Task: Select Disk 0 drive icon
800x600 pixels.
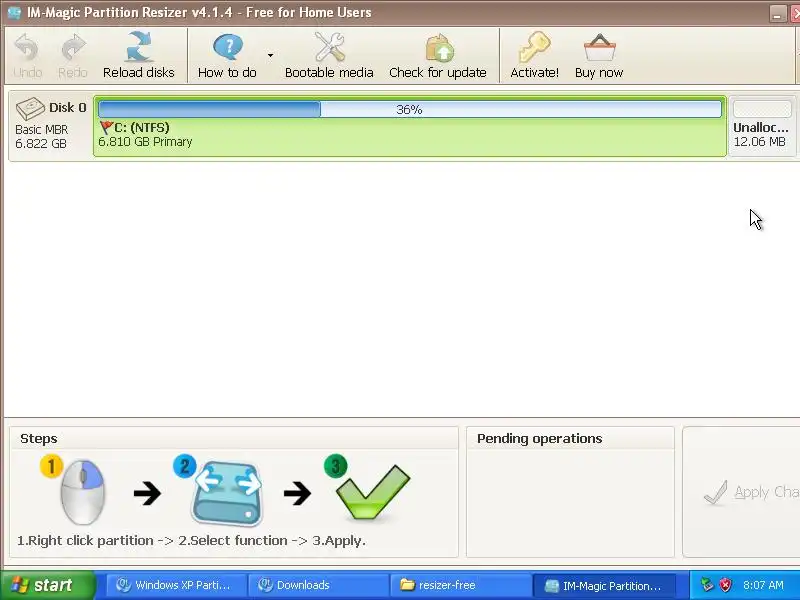Action: pos(30,108)
